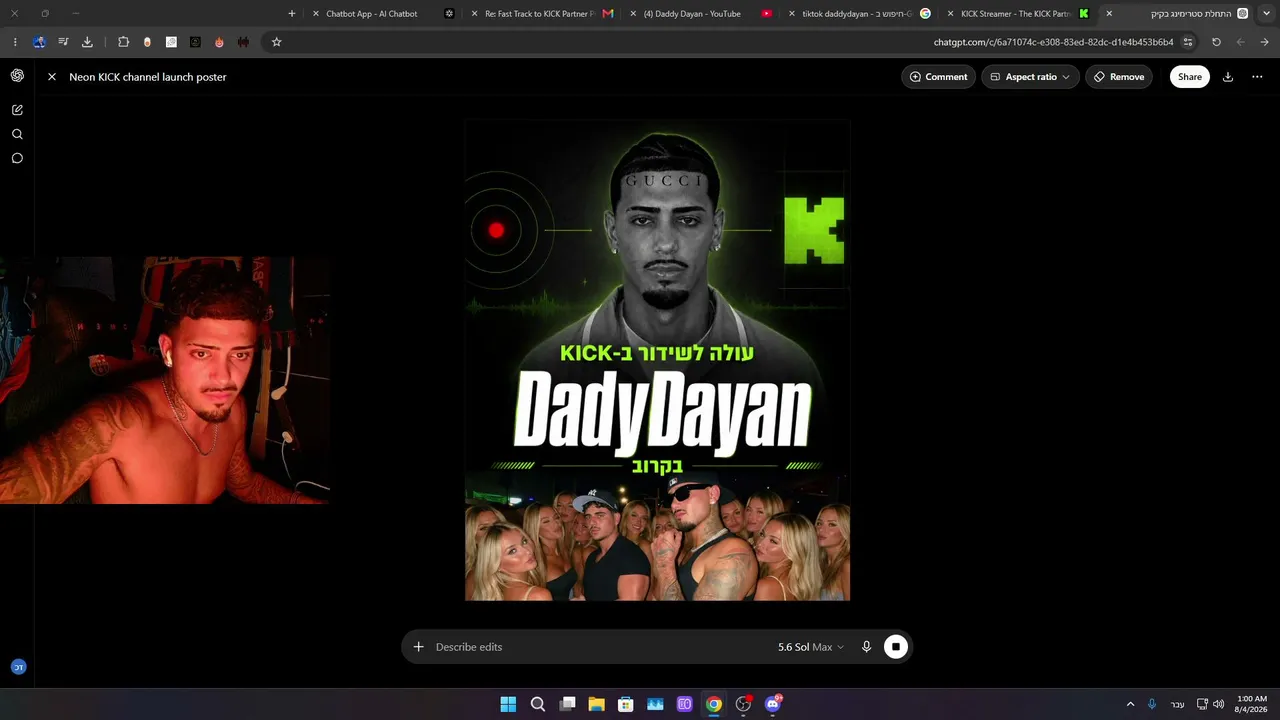This screenshot has height=720, width=1280.
Task: Show hidden system tray icons
Action: click(x=1131, y=704)
